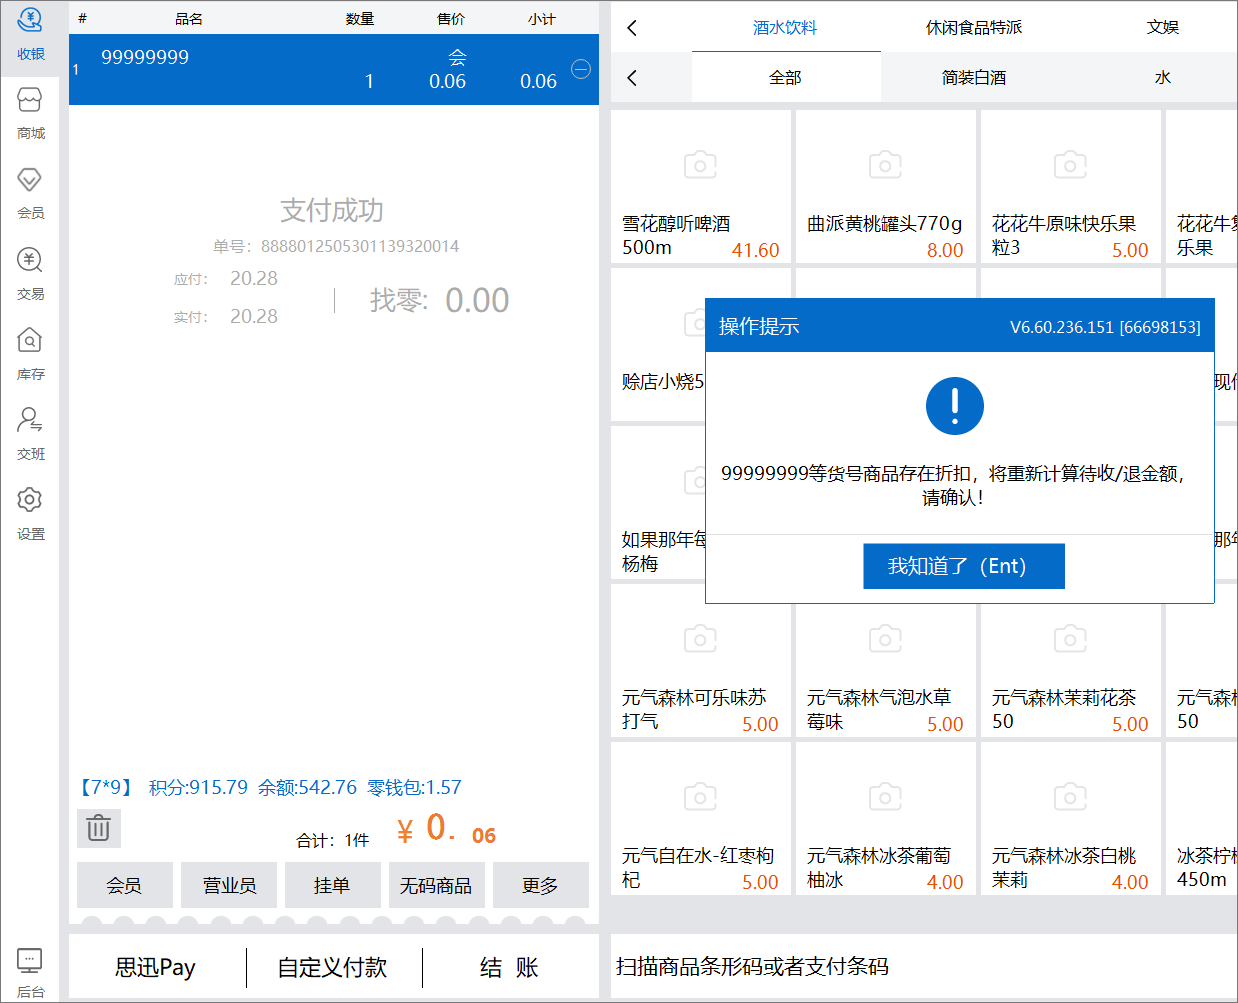
Task: Switch to the 酒水饮料 category tab
Action: point(785,28)
